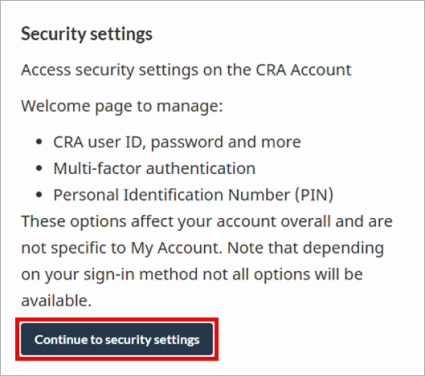This screenshot has width=425, height=376.
Task: Click the words 'CRA Account' in the first line
Action: coord(303,70)
